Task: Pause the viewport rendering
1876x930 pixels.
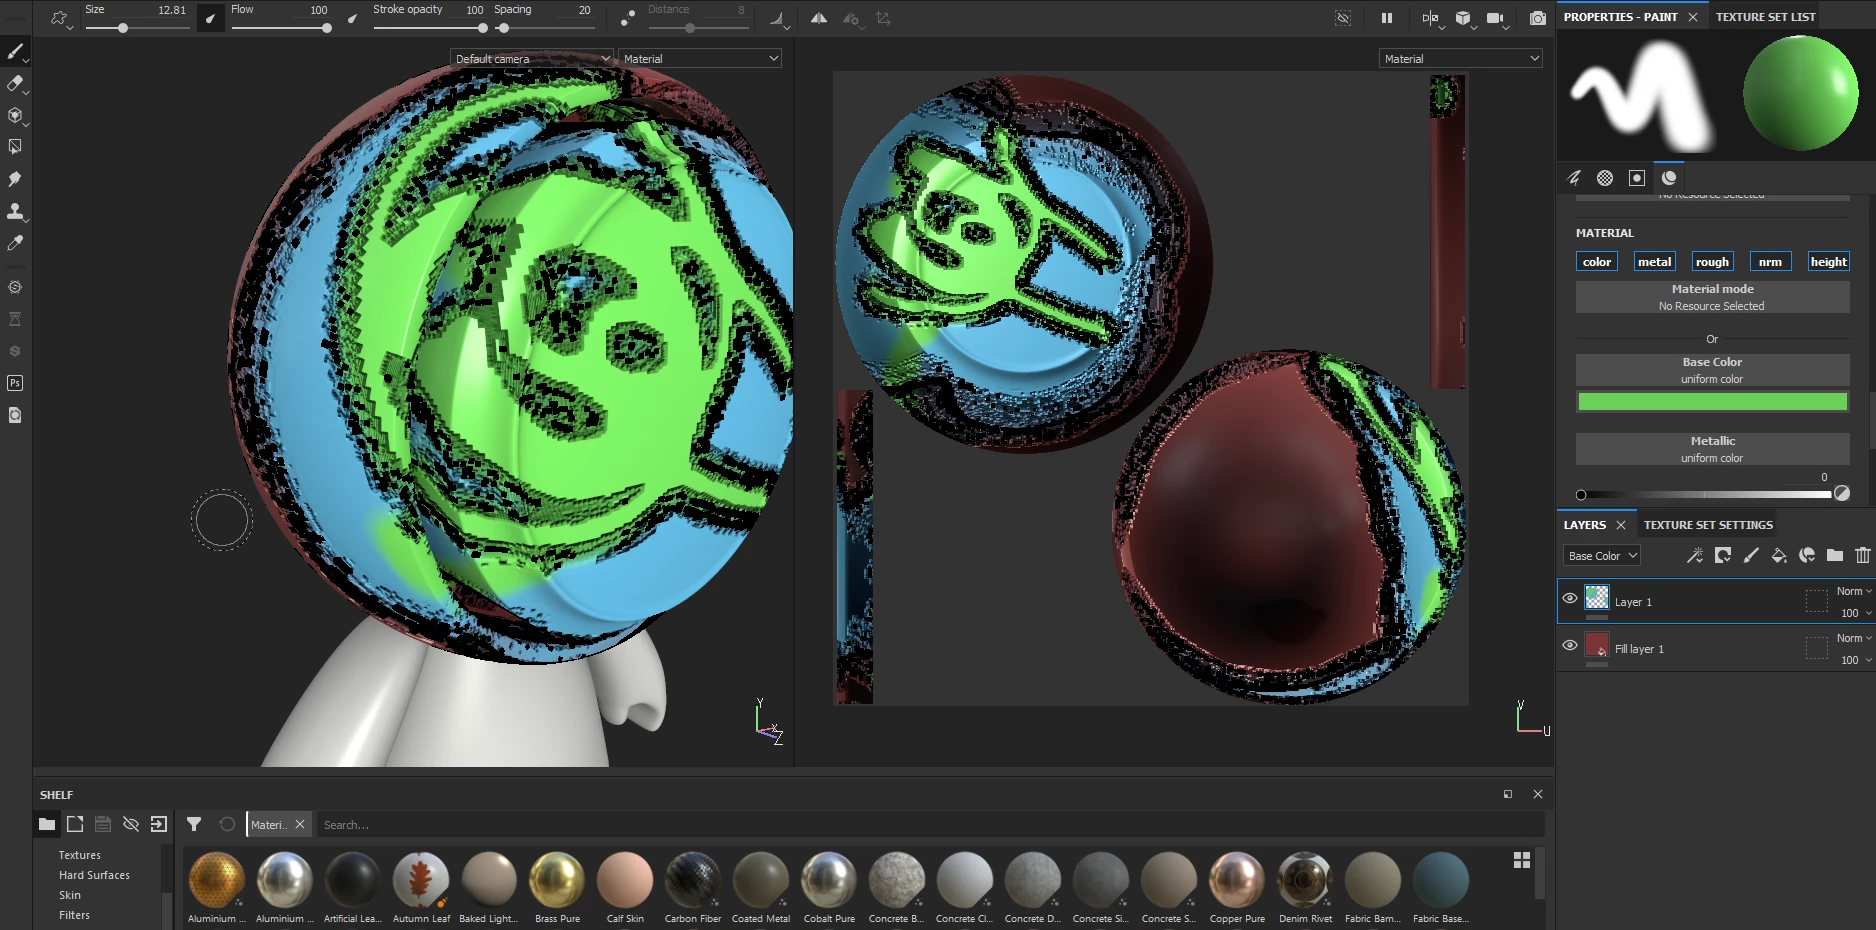Action: point(1387,18)
